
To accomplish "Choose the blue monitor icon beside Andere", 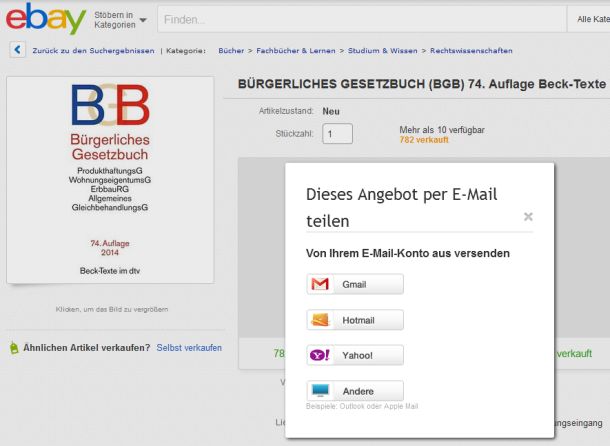I will 320,391.
